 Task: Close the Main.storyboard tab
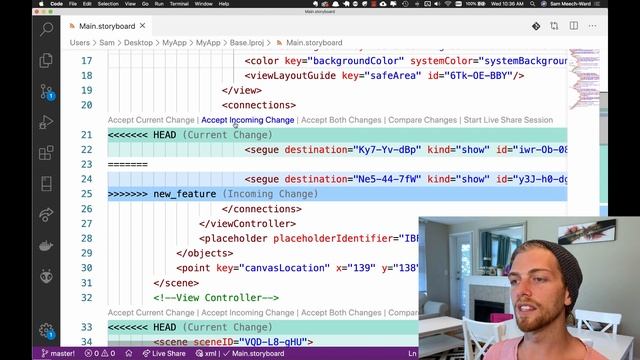coord(142,26)
